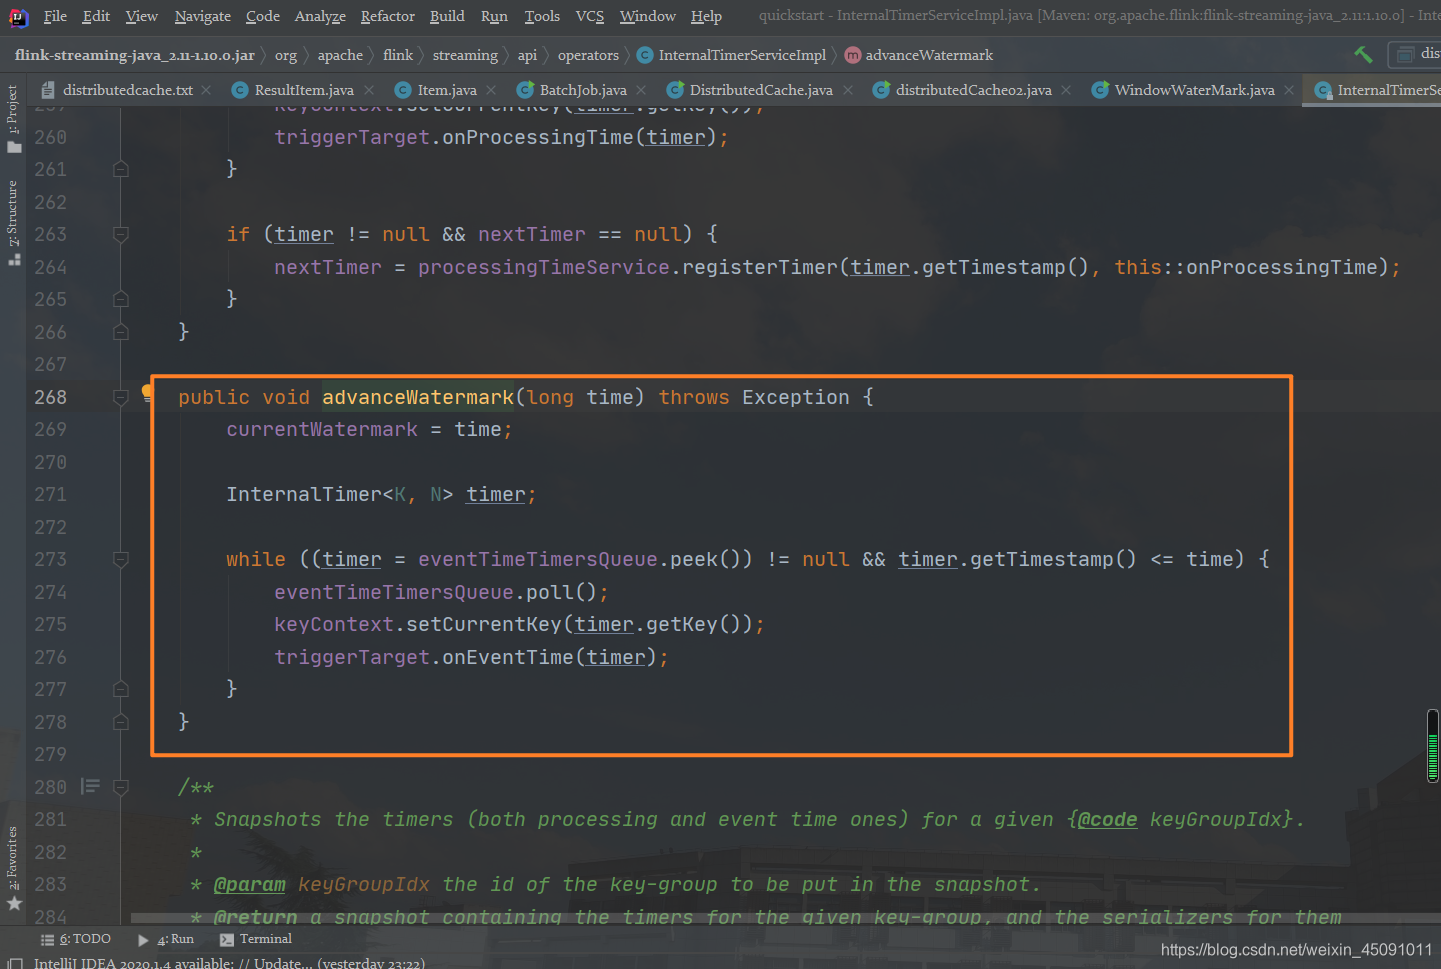The width and height of the screenshot is (1441, 969).
Task: Open the Refactor menu
Action: pyautogui.click(x=387, y=16)
